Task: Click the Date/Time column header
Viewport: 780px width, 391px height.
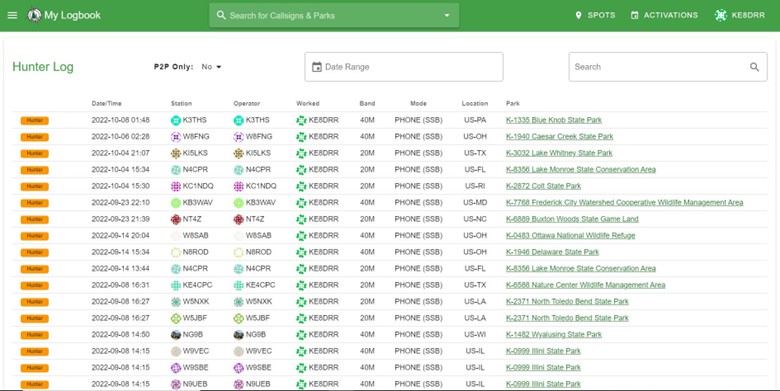Action: (x=106, y=103)
